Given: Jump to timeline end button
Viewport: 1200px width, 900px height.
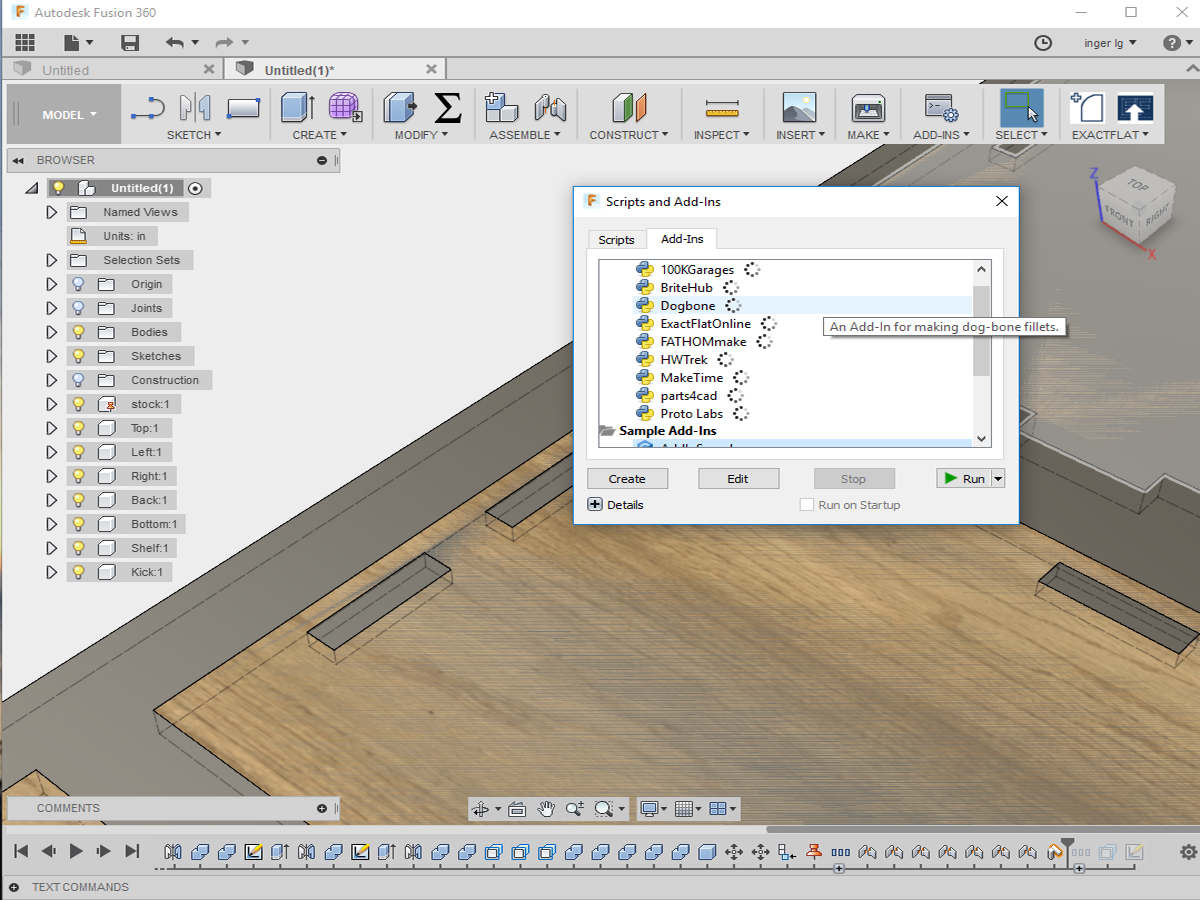Looking at the screenshot, I should click(x=132, y=851).
